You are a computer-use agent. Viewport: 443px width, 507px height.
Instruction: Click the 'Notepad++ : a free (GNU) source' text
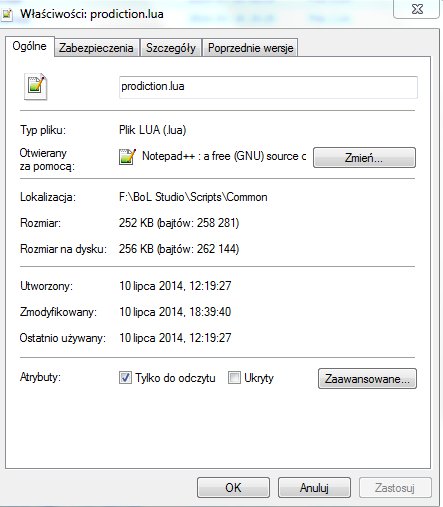pyautogui.click(x=224, y=156)
